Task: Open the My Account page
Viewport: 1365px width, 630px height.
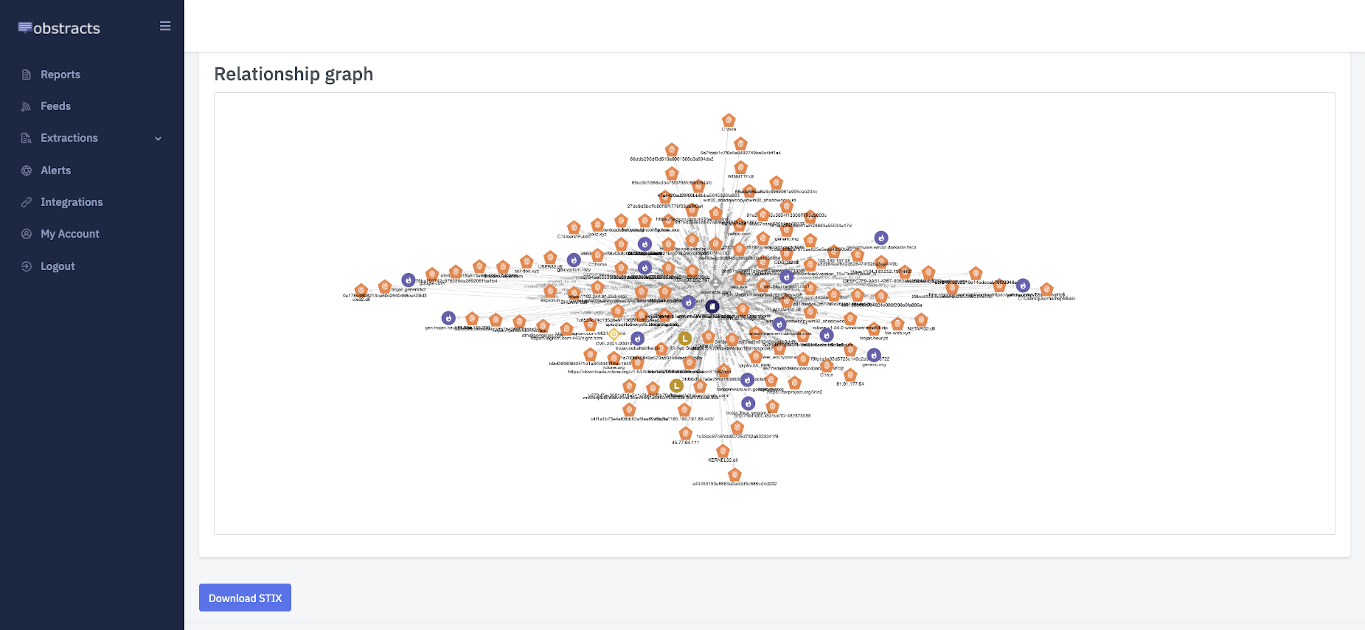Action: 70,234
